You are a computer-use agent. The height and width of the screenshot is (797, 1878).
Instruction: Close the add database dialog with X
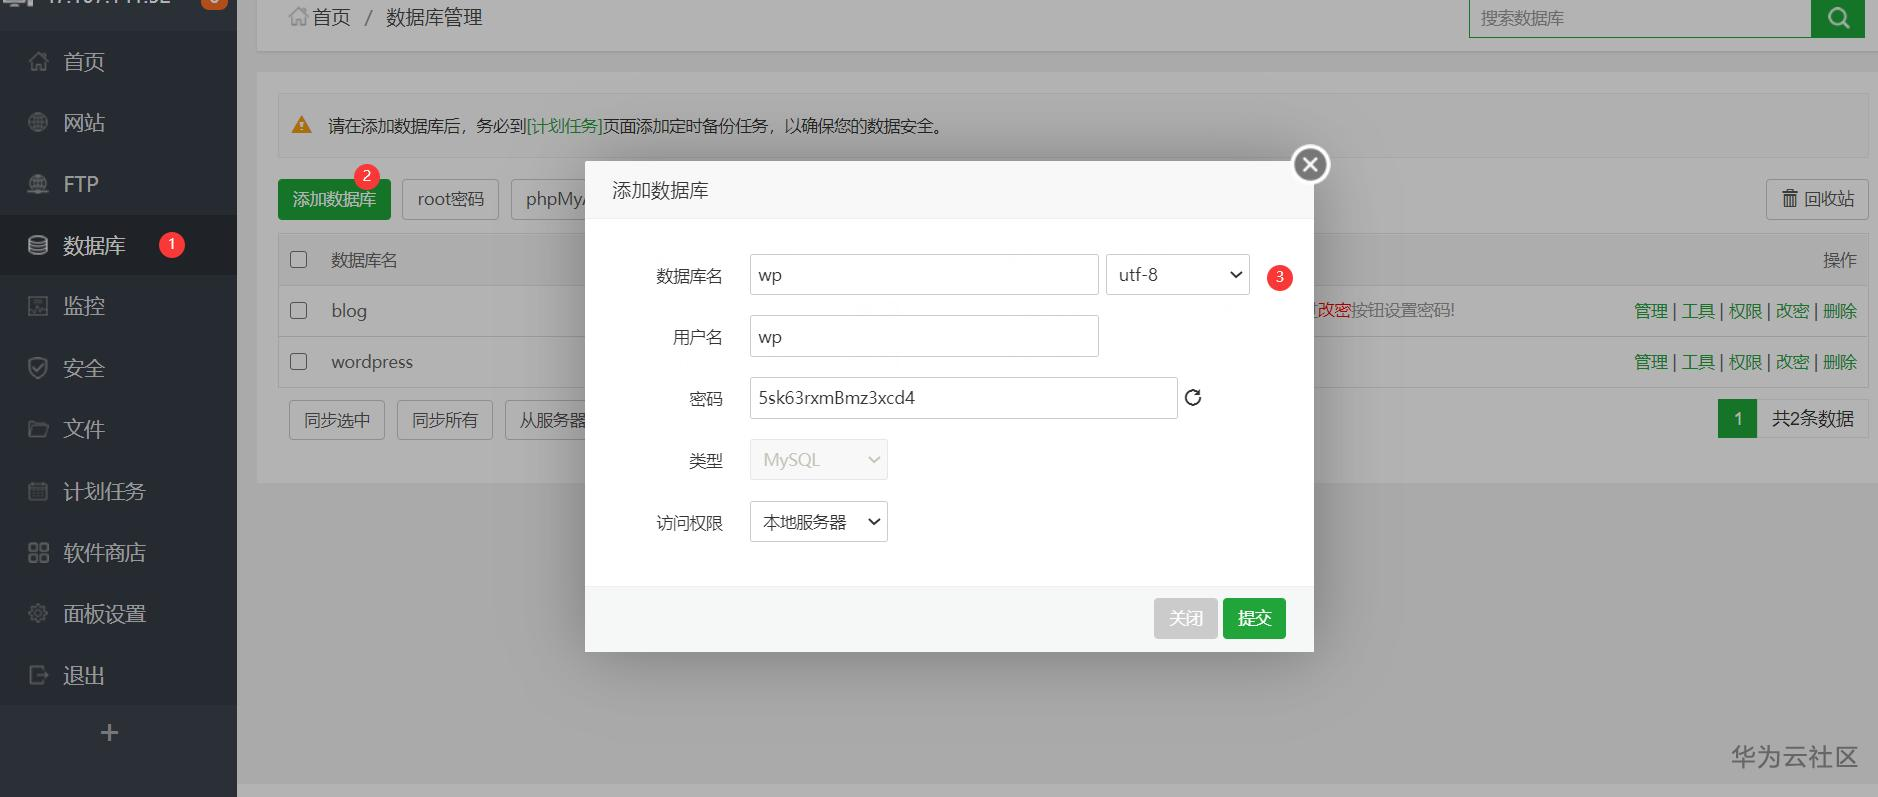(1311, 164)
